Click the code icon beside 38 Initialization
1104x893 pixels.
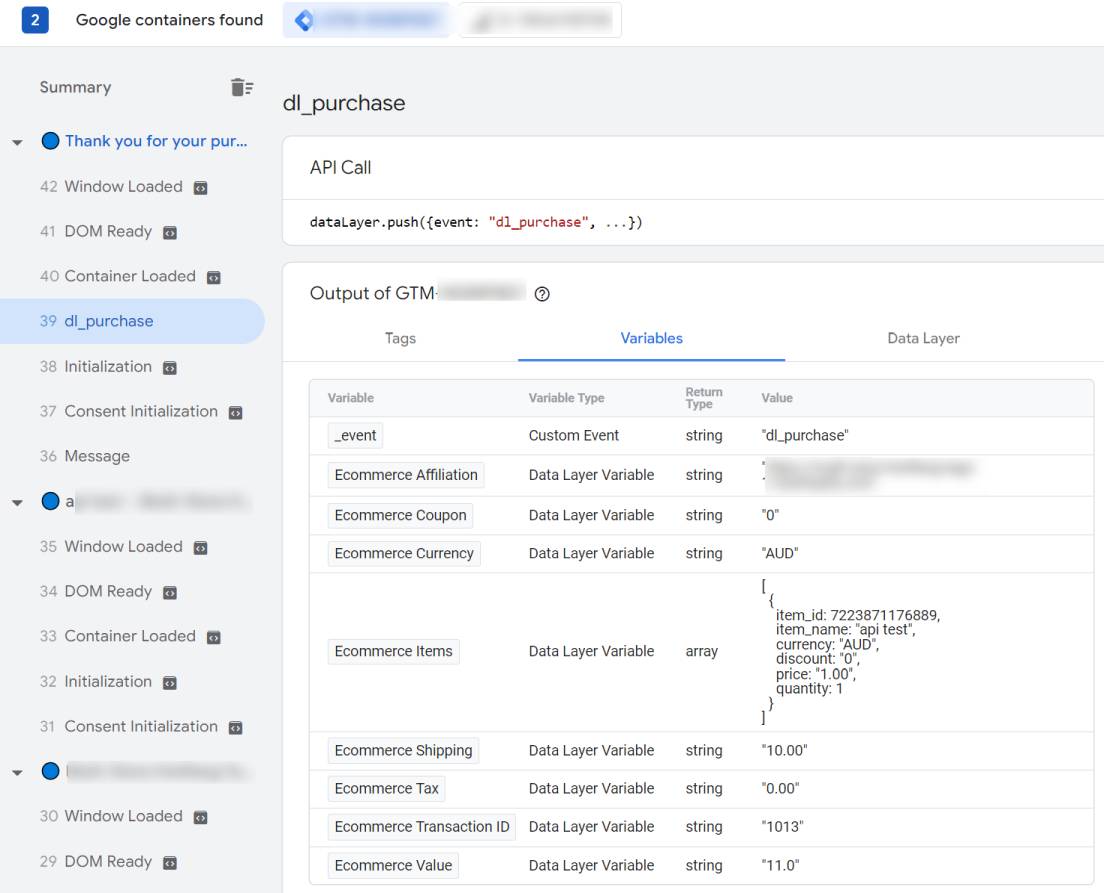pos(170,368)
